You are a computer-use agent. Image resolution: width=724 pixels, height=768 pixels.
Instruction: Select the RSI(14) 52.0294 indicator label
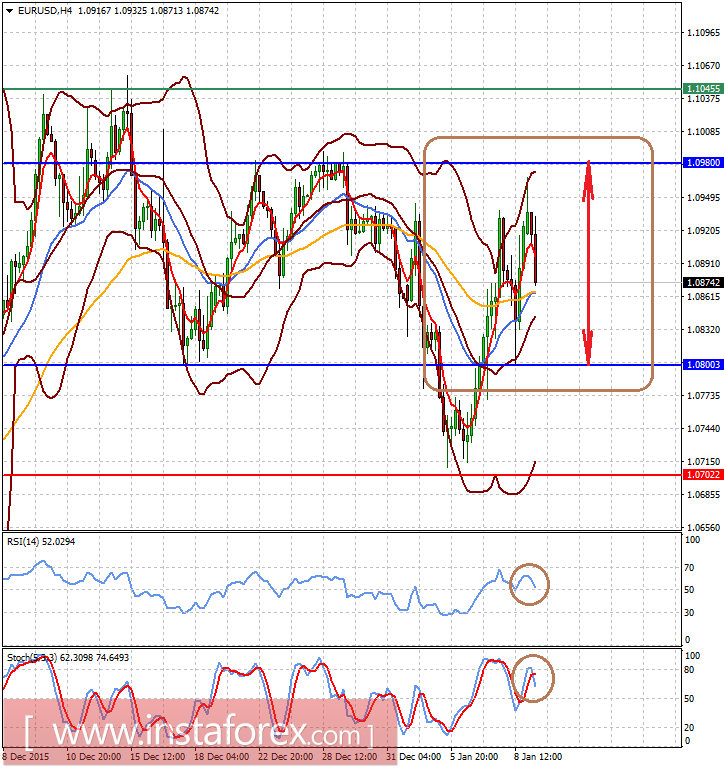[41, 542]
